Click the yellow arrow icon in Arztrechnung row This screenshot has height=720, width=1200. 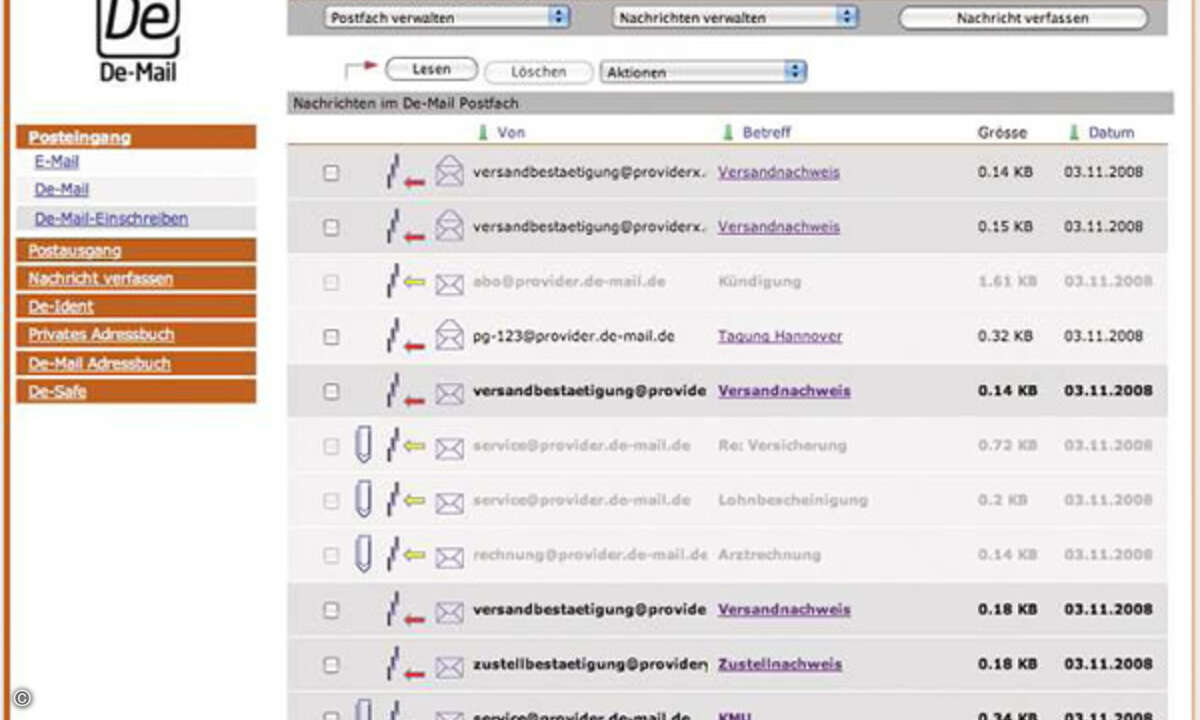pyautogui.click(x=414, y=556)
